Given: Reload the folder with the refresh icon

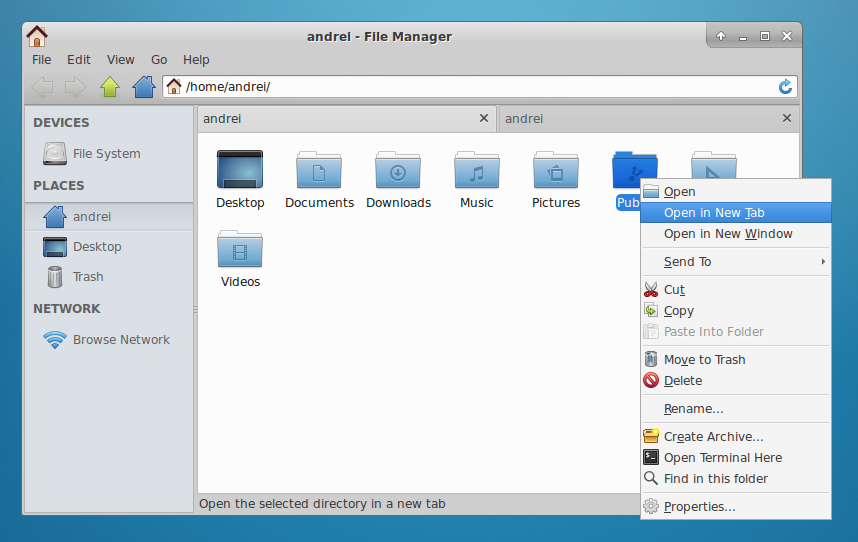Looking at the screenshot, I should 785,86.
